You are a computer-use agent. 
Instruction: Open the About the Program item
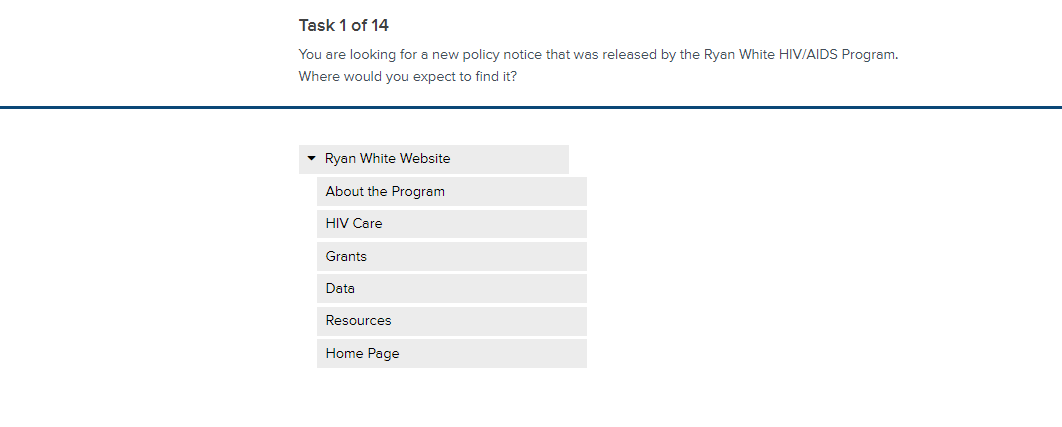[385, 192]
